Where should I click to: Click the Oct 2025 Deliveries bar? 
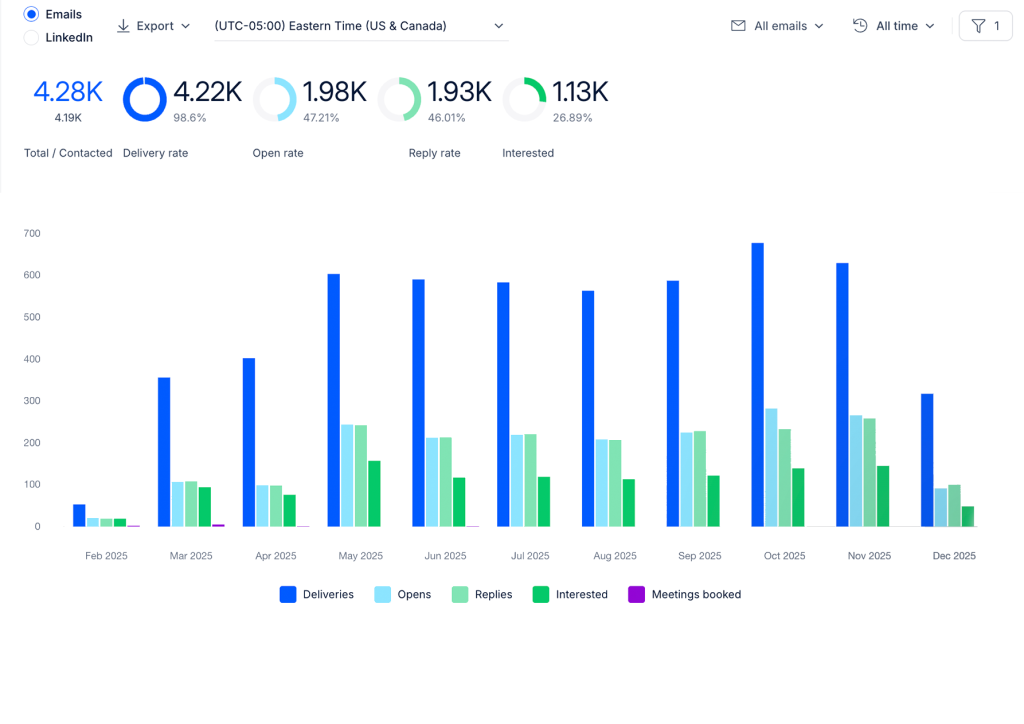[x=758, y=385]
